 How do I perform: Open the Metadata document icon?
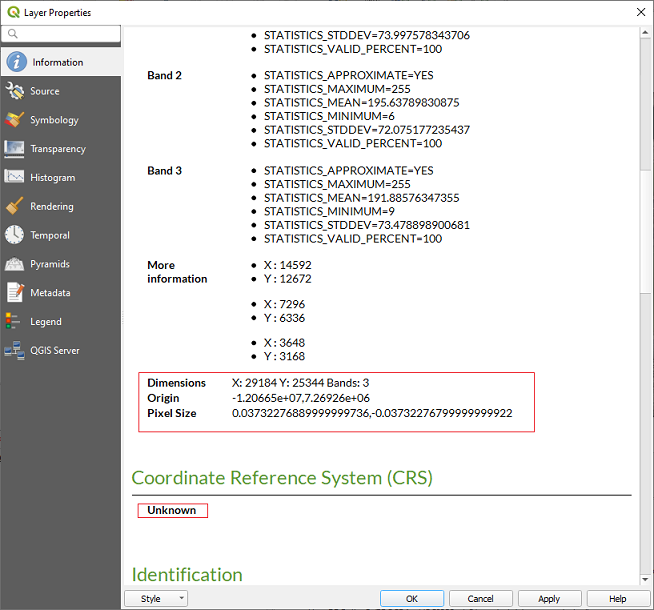coord(15,293)
